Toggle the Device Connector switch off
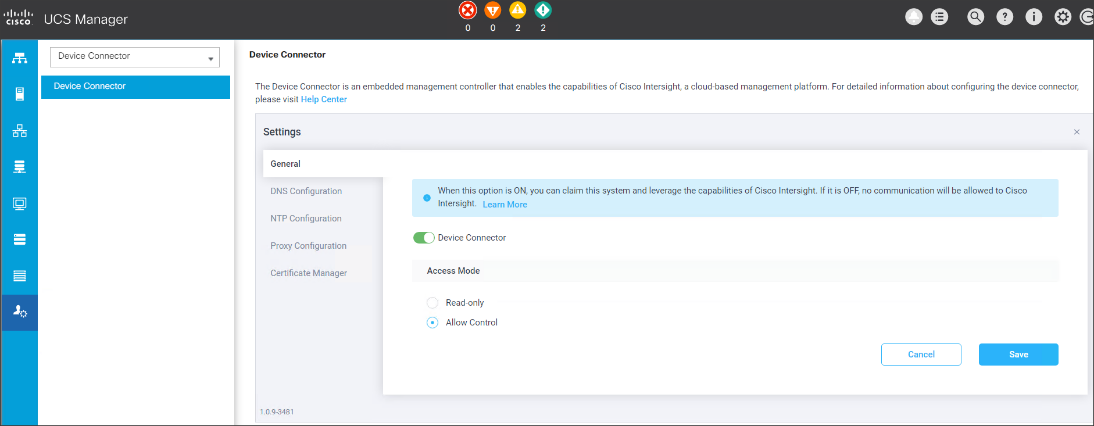This screenshot has height=426, width=1094. (x=424, y=238)
